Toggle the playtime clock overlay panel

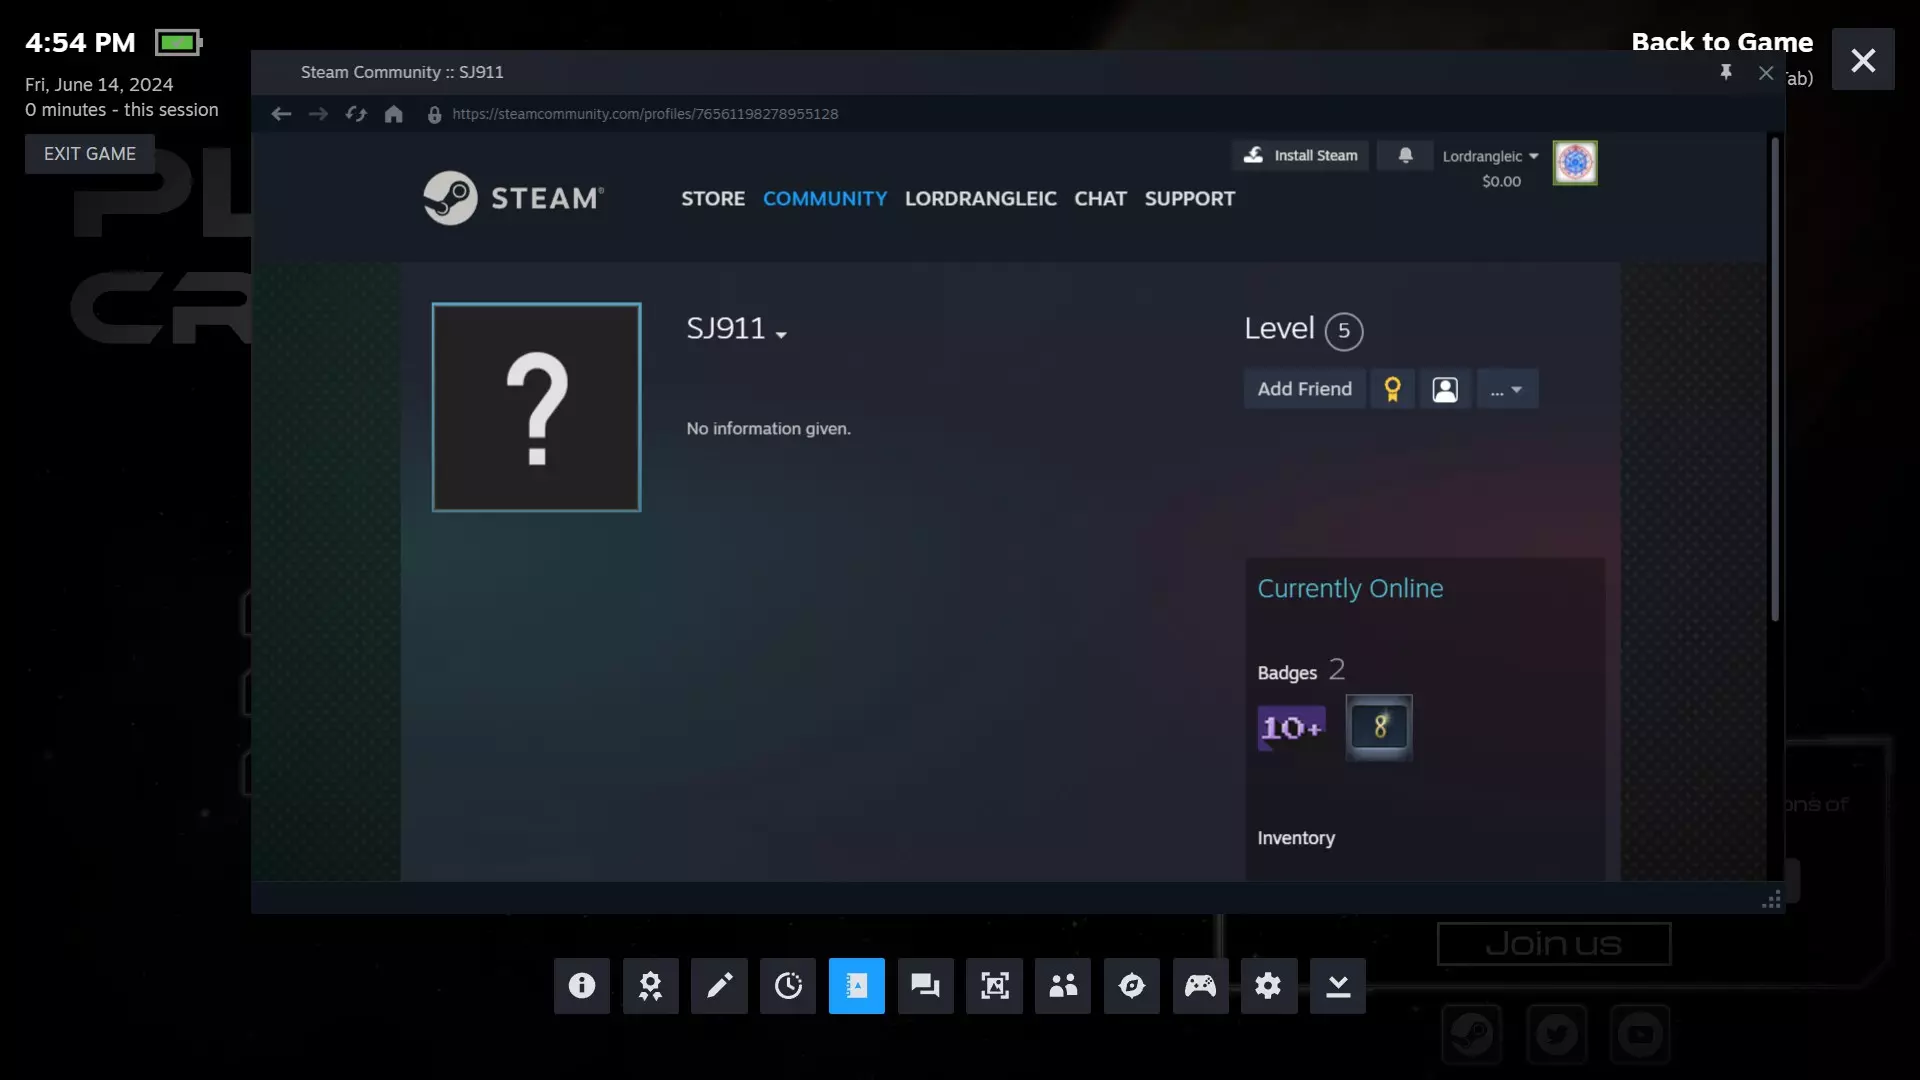788,986
